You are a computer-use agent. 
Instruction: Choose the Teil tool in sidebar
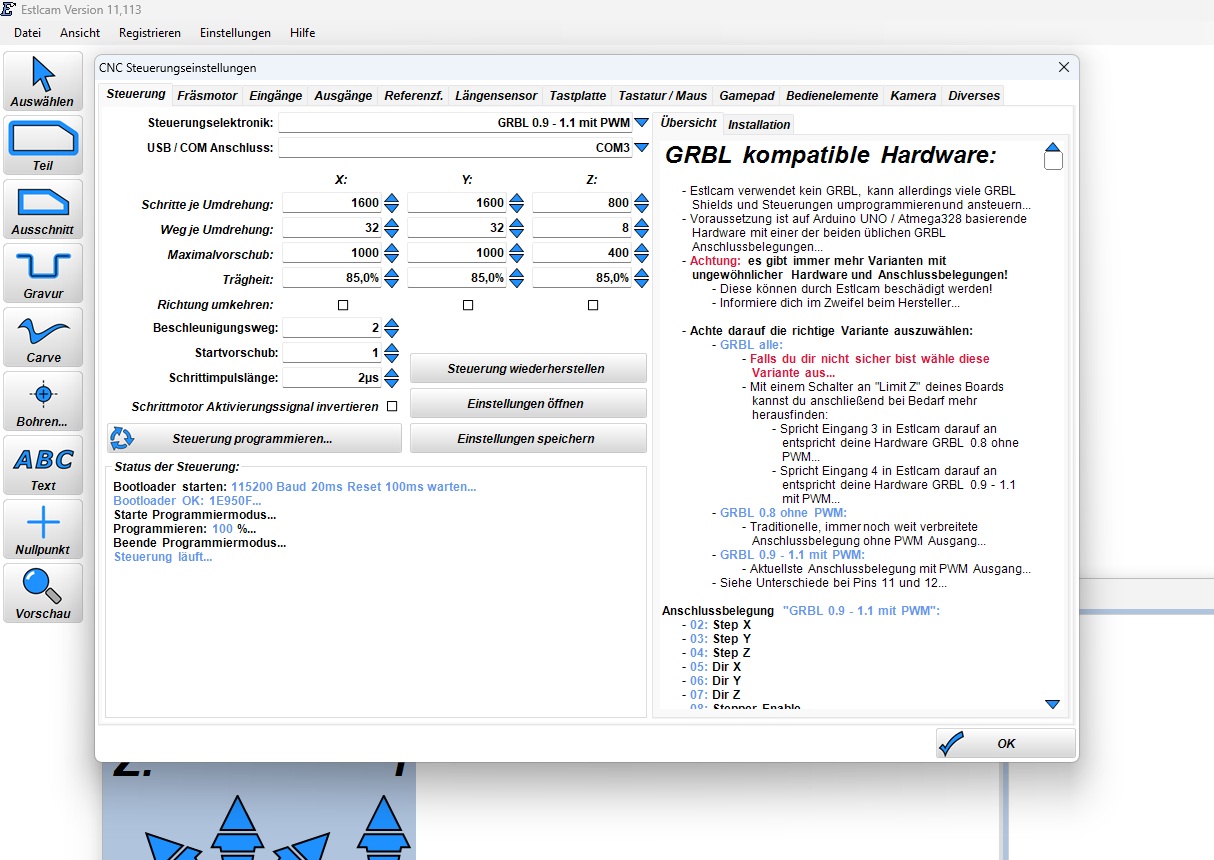tap(43, 145)
